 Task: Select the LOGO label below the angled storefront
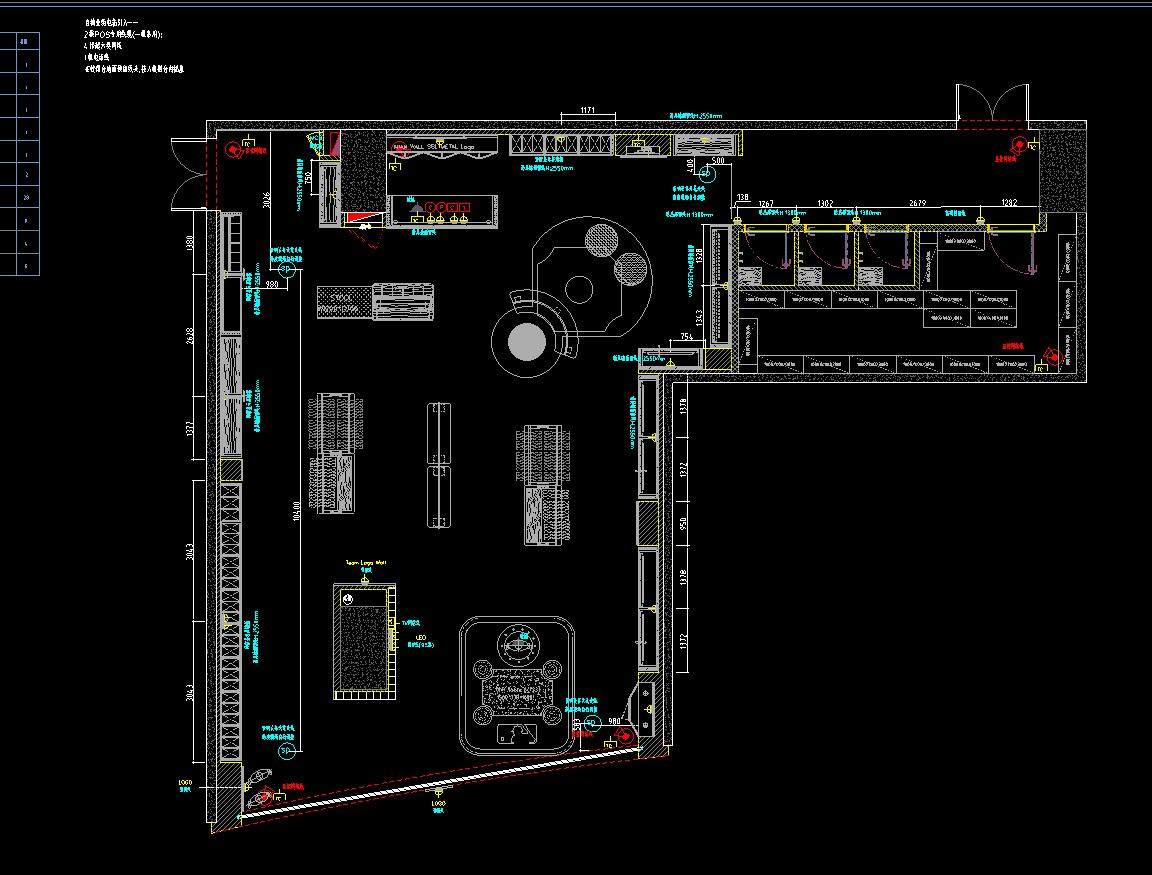(x=437, y=803)
